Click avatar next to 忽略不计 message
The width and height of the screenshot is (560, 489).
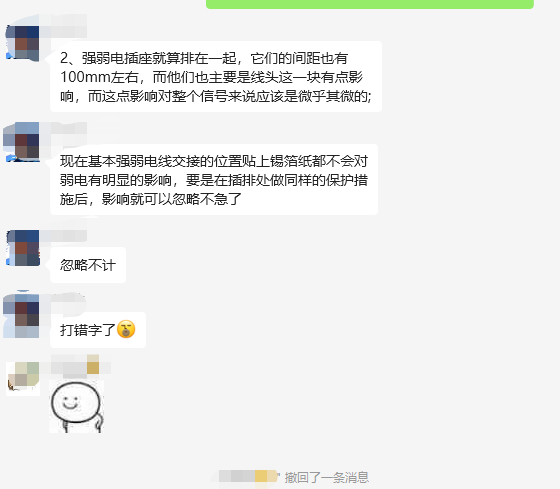coord(23,248)
